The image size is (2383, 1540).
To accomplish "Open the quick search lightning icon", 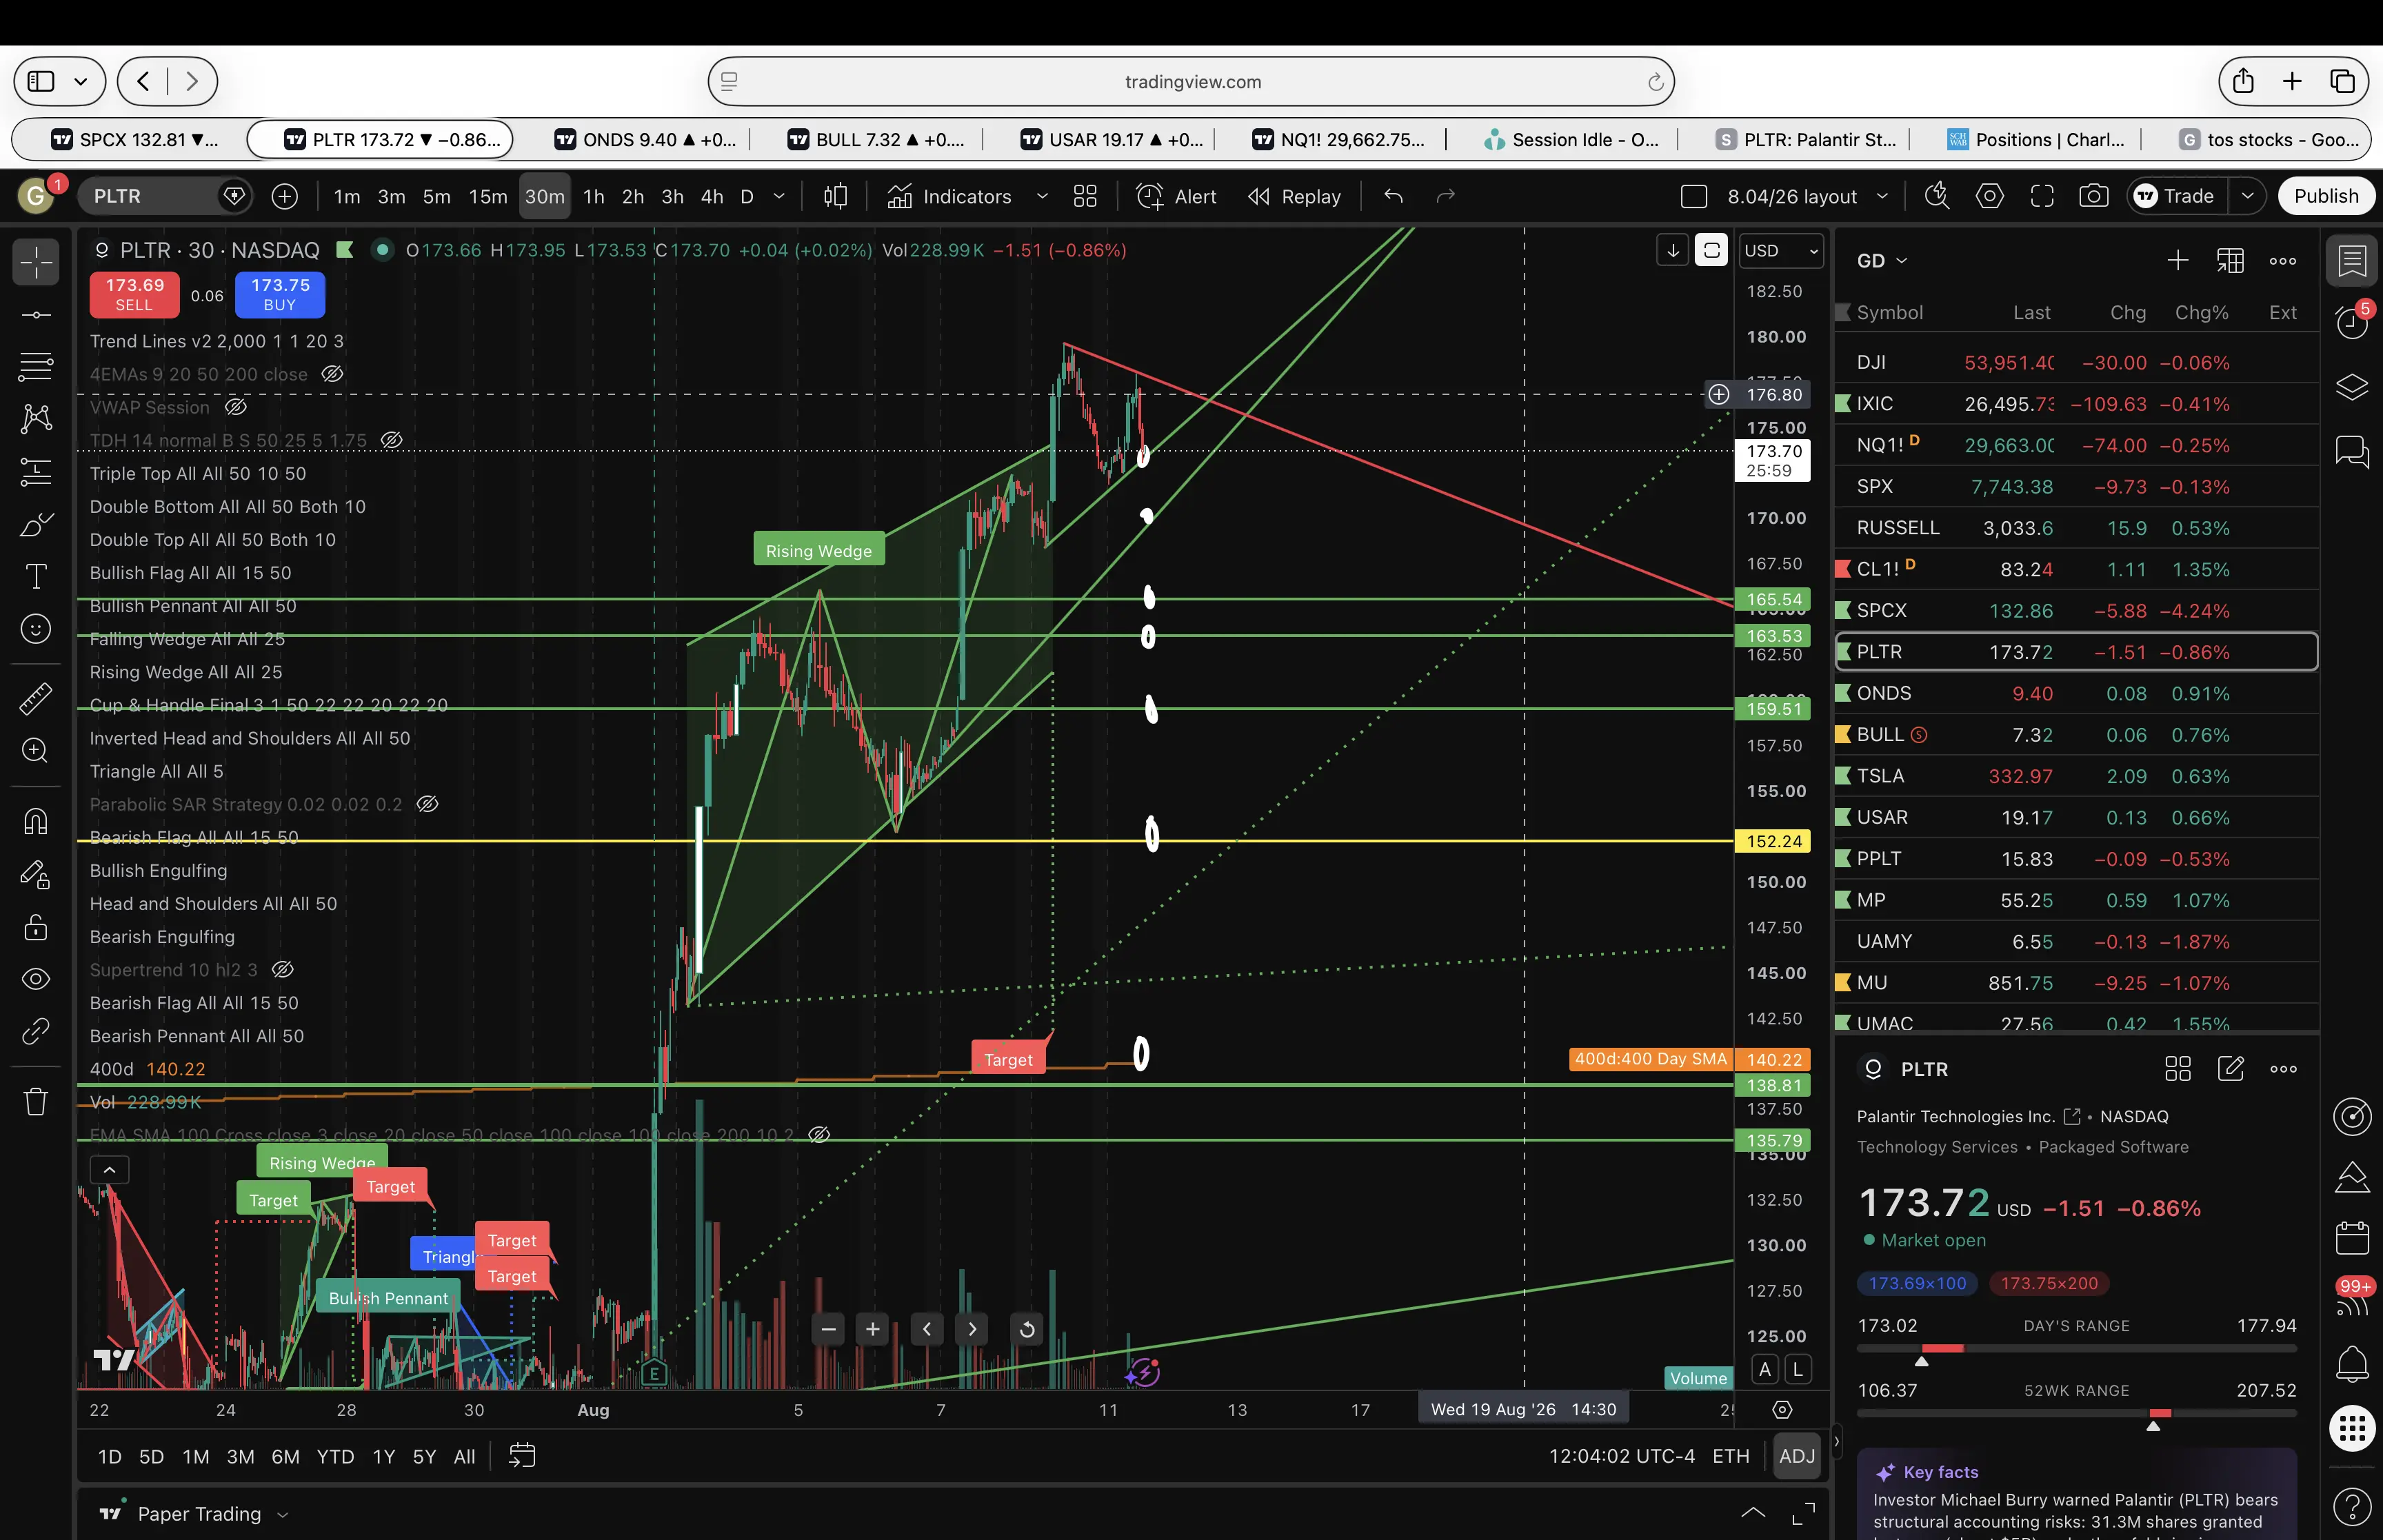I will pos(1937,197).
